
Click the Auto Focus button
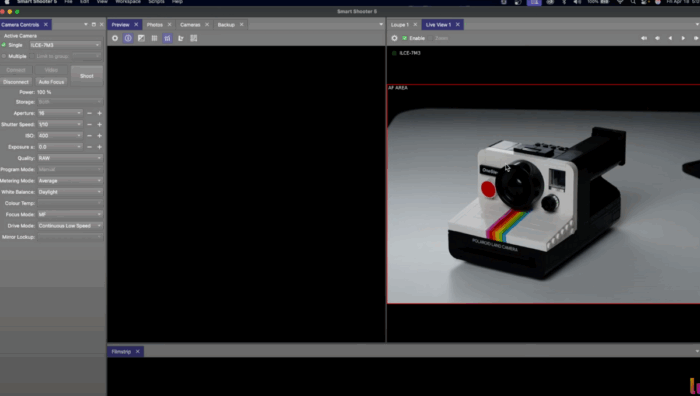51,82
